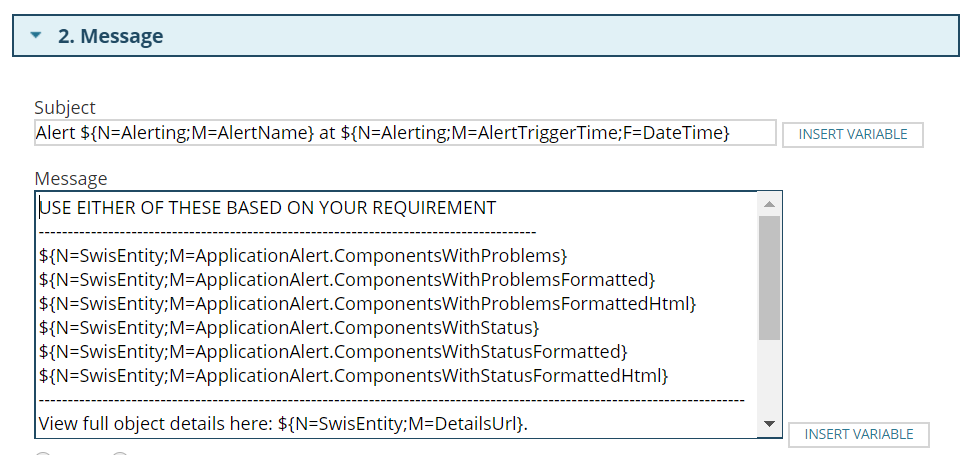Click the ComponentsWithStatusFormatted} variable line
The width and height of the screenshot is (968, 455).
click(x=333, y=351)
